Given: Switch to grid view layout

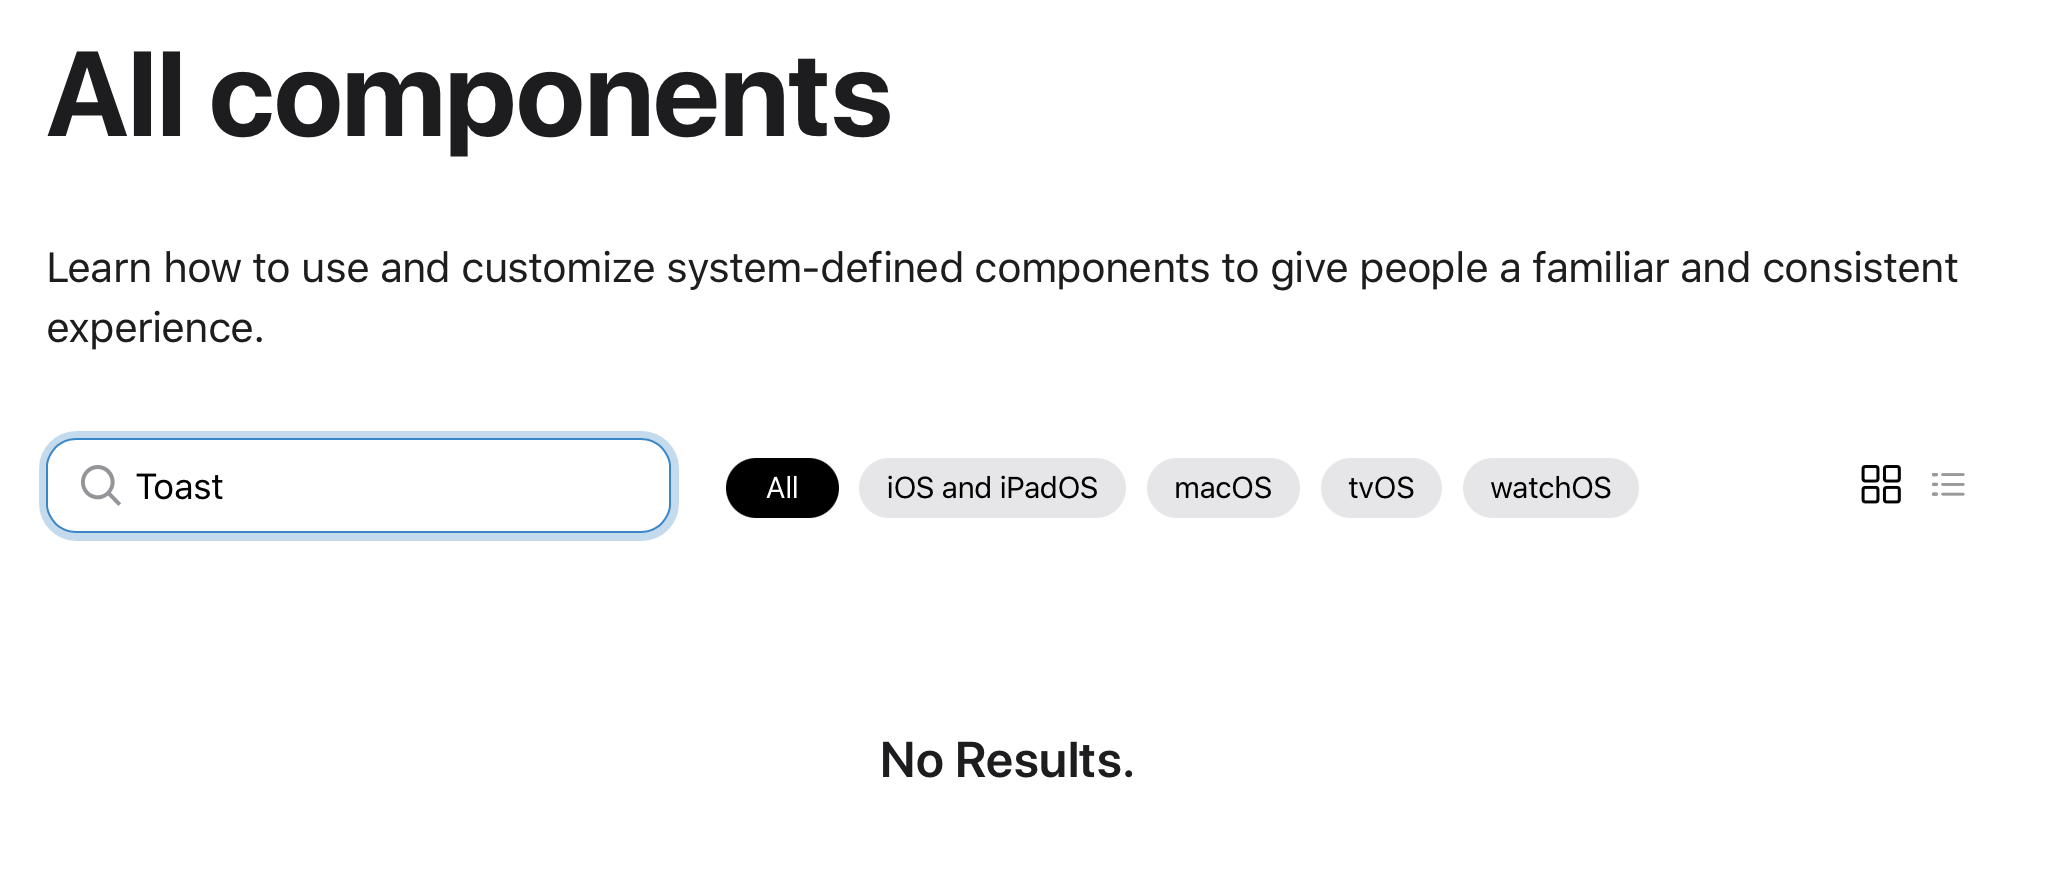Looking at the screenshot, I should click(x=1880, y=485).
